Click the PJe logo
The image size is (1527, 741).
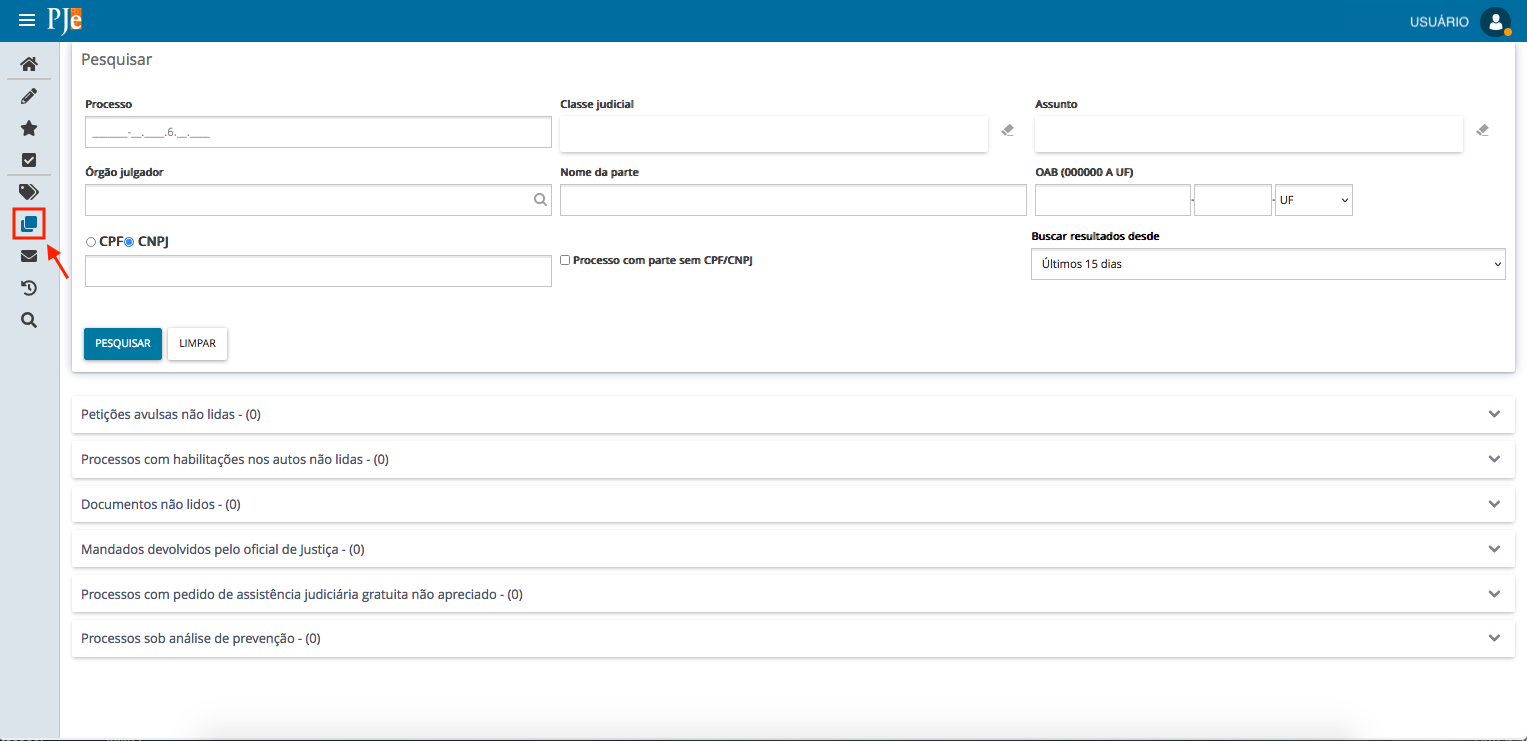point(64,20)
